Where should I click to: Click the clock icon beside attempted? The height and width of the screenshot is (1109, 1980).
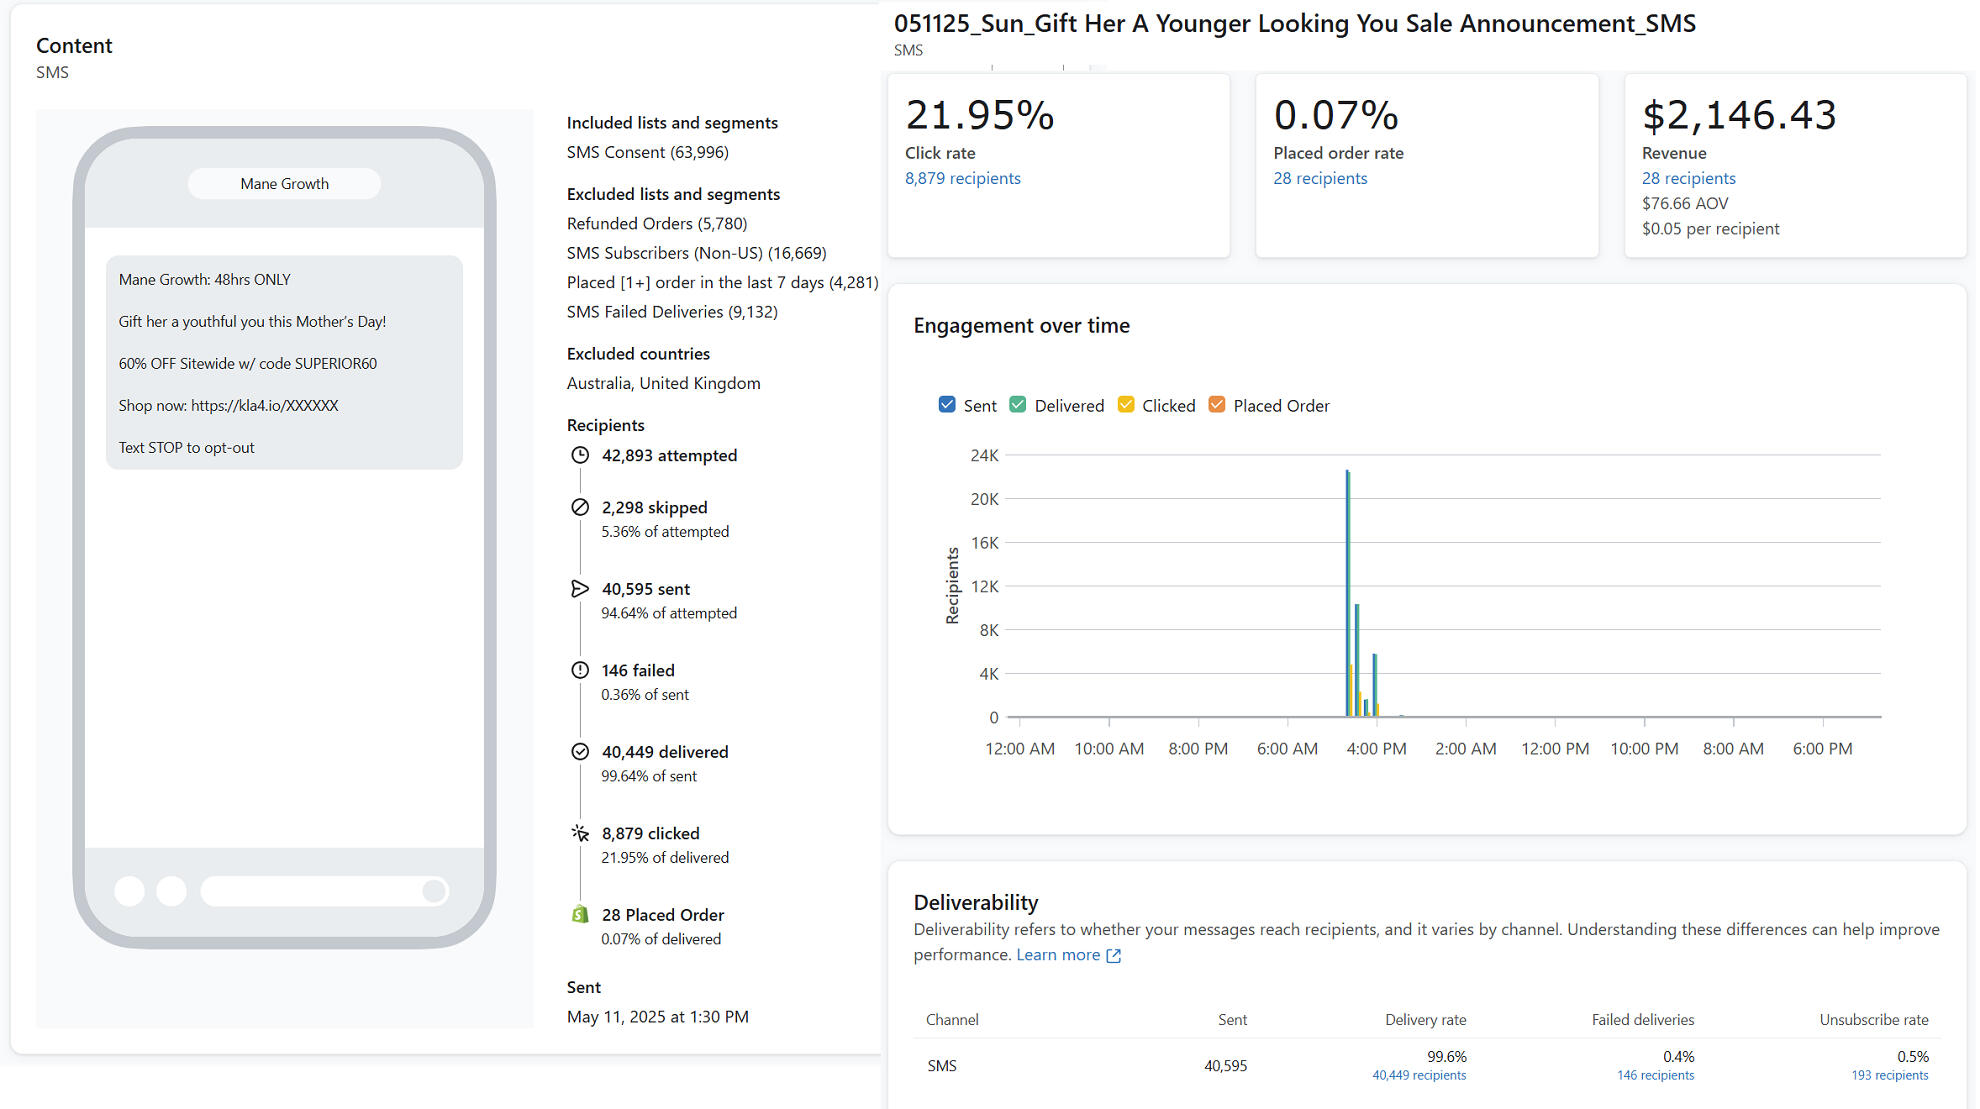click(x=580, y=455)
